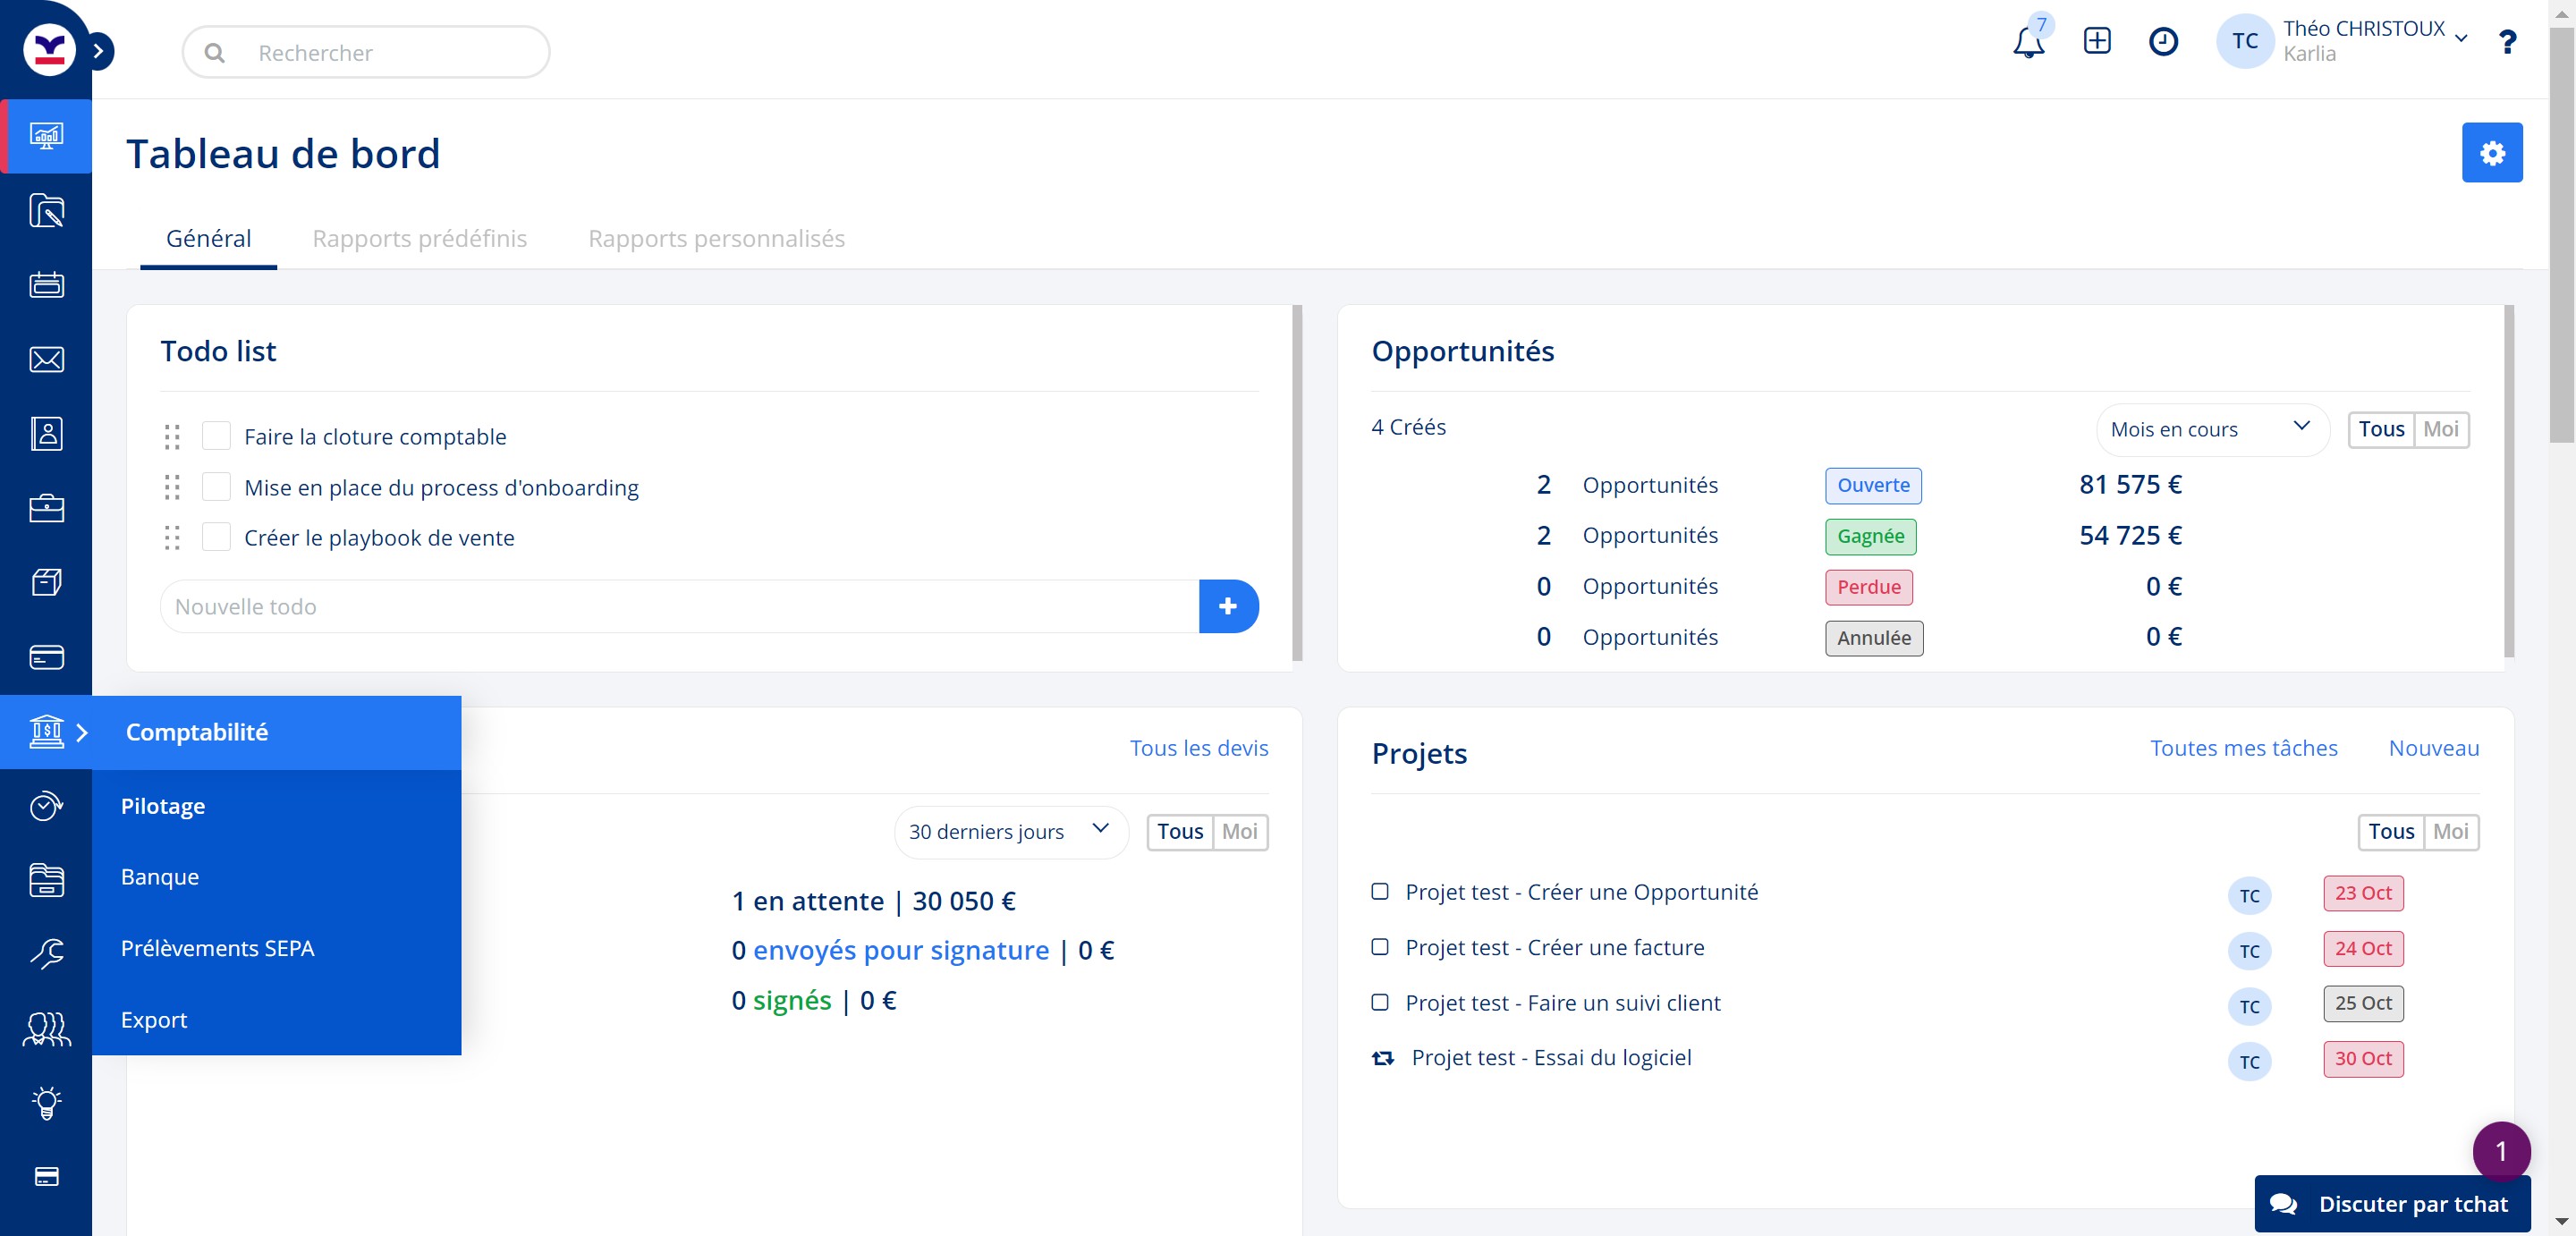Click the quick-add plus square icon
This screenshot has width=2576, height=1236.
pos(2096,41)
